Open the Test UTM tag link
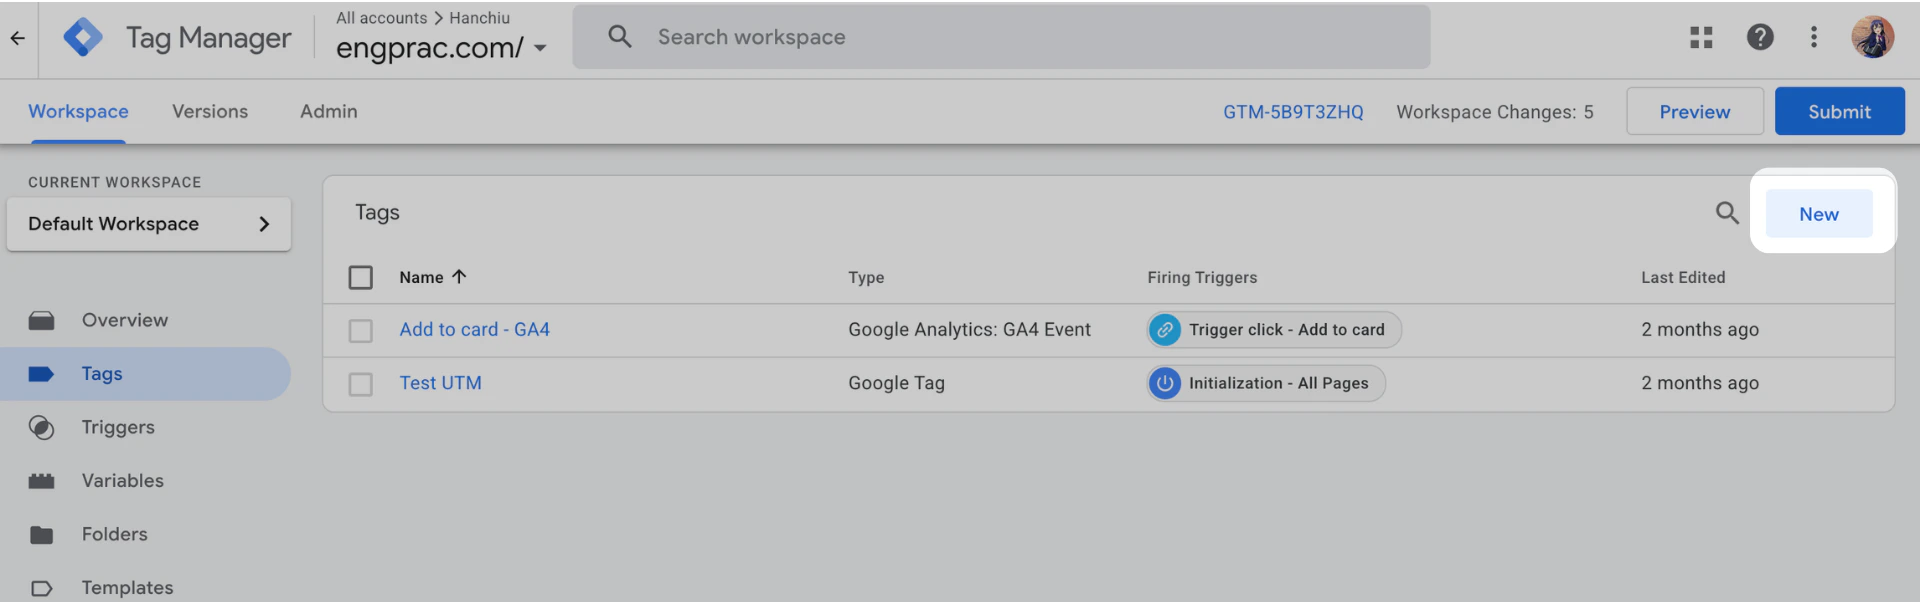The image size is (1920, 602). pos(441,383)
